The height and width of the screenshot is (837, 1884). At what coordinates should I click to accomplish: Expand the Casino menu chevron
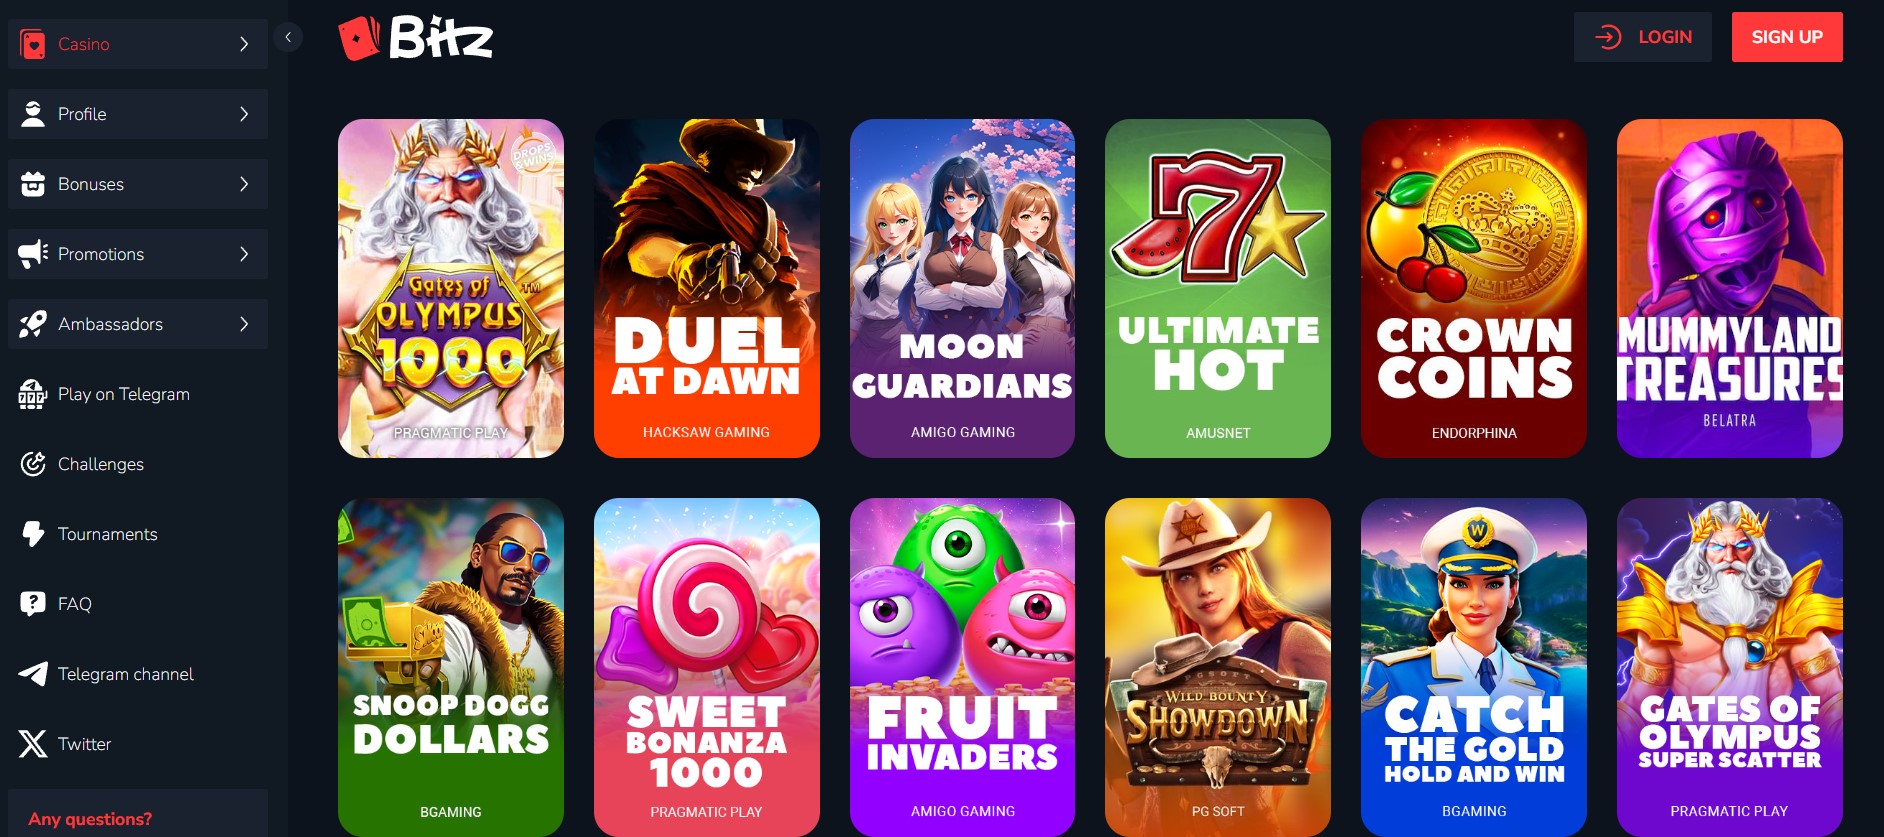click(244, 44)
